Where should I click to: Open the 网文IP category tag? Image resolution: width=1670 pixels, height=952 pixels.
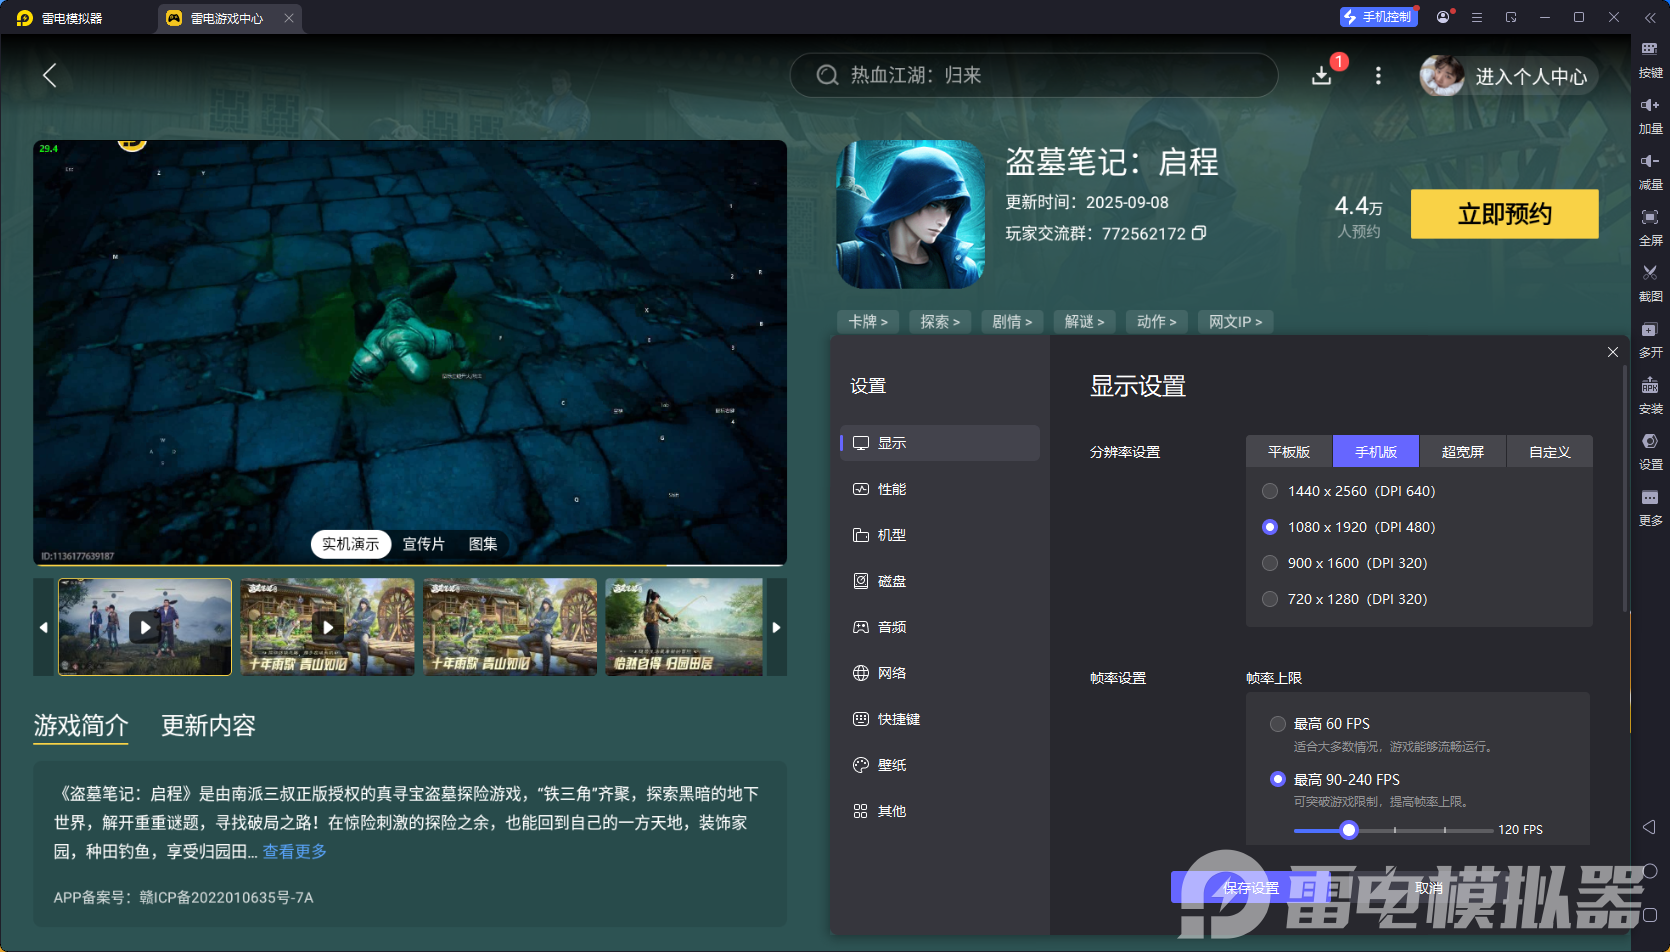point(1235,321)
